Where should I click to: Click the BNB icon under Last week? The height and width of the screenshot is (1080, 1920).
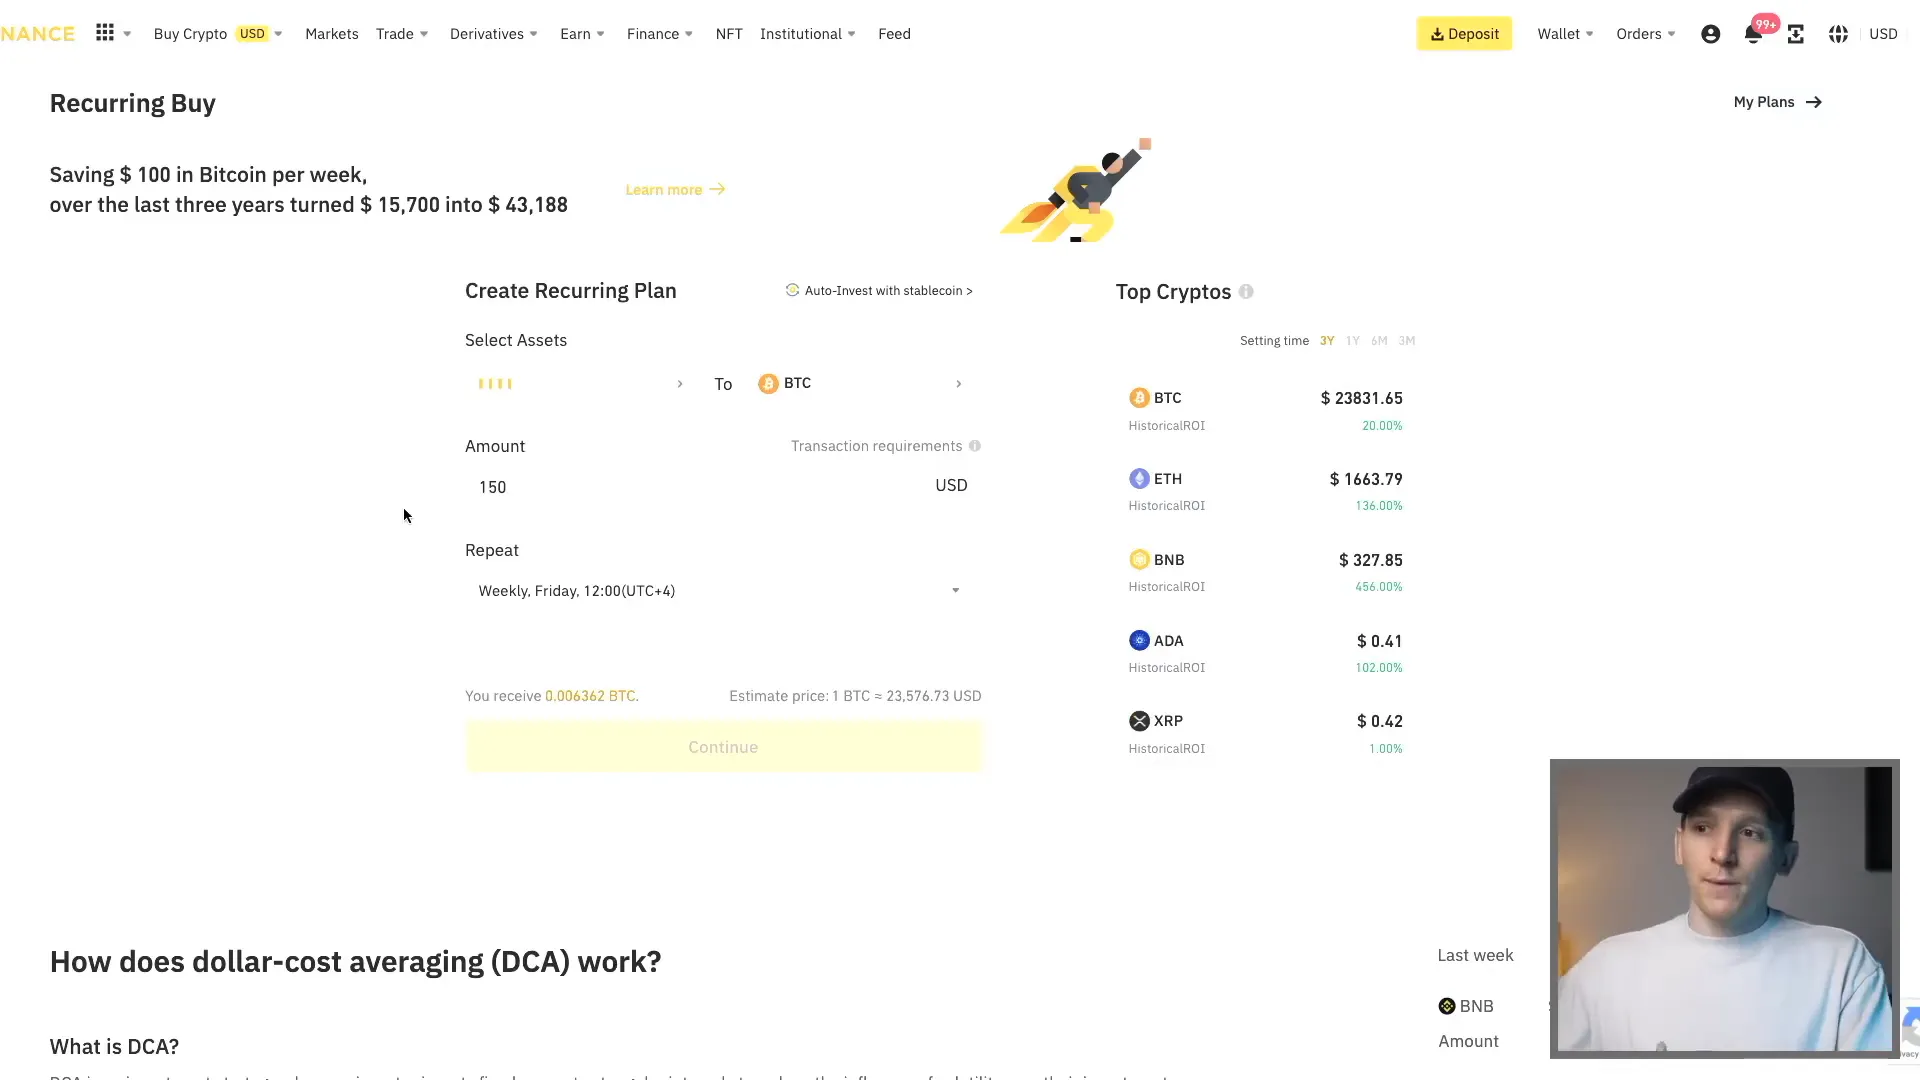1447,1006
